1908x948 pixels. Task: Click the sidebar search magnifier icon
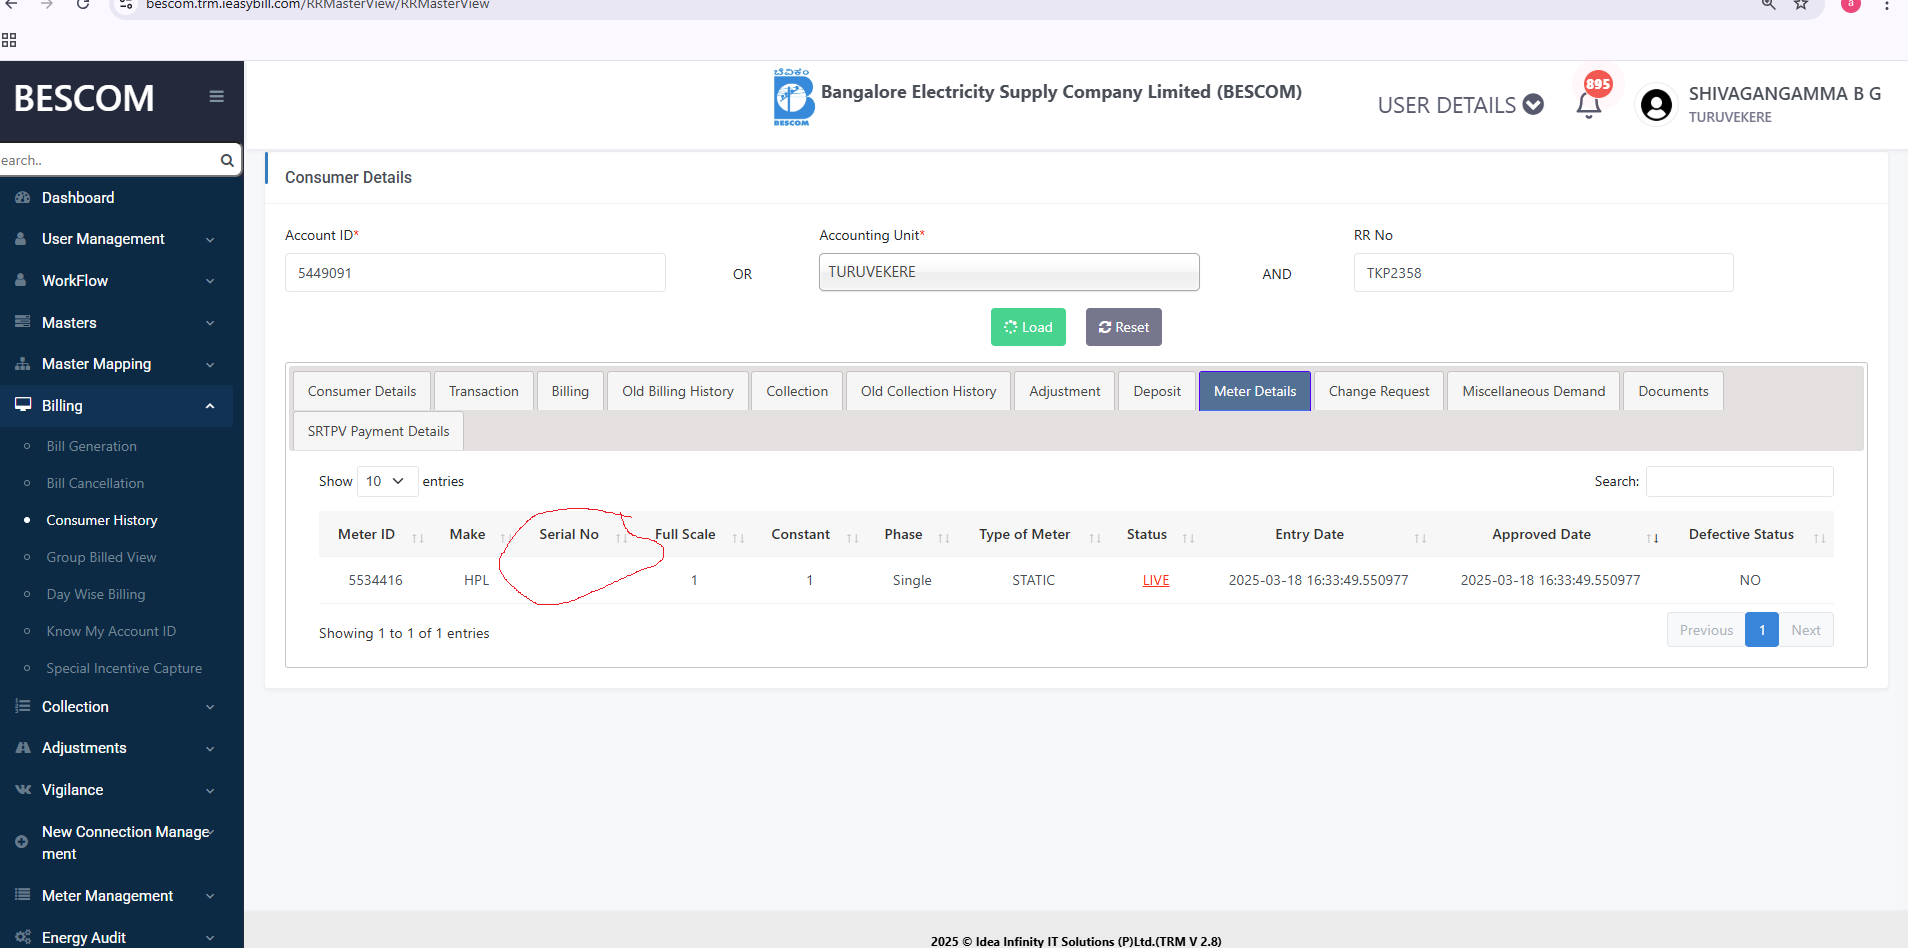(x=227, y=160)
